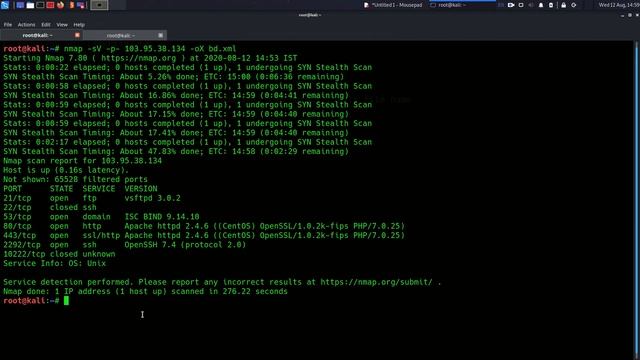This screenshot has width=640, height=360.
Task: Click the nmap -sV command text
Action: click(x=150, y=49)
